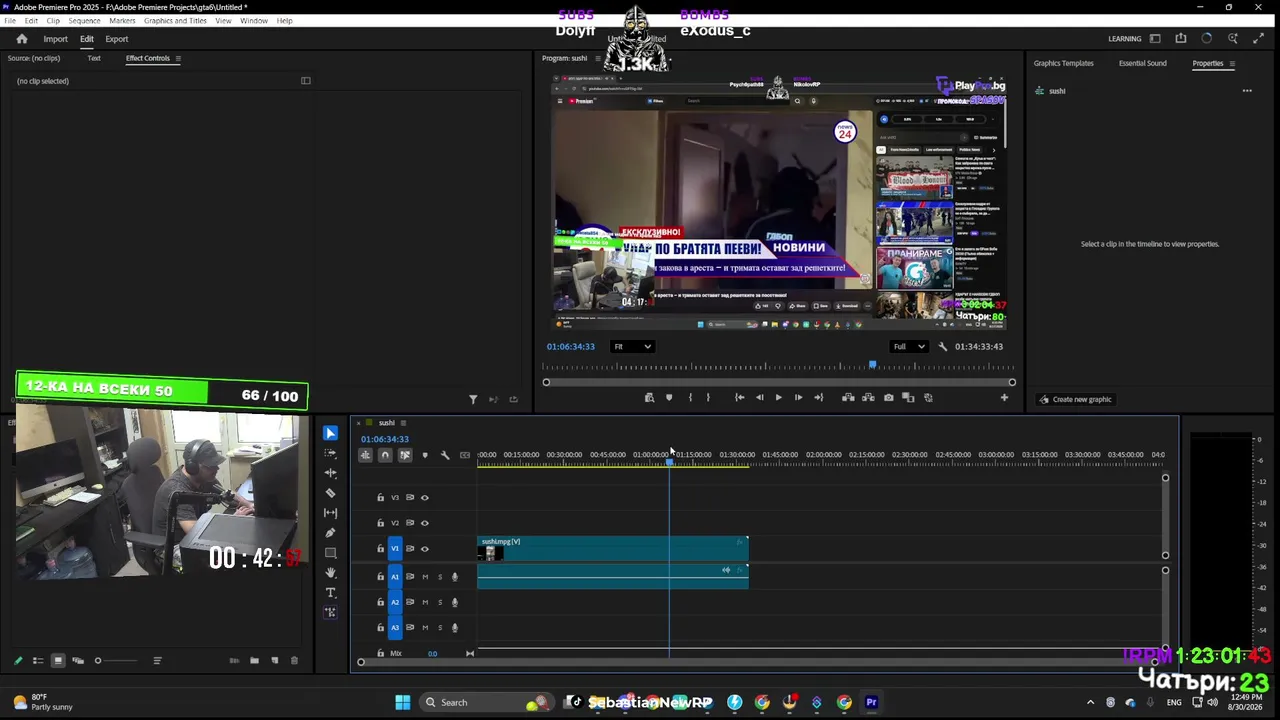Mute audio track A1

coord(425,577)
